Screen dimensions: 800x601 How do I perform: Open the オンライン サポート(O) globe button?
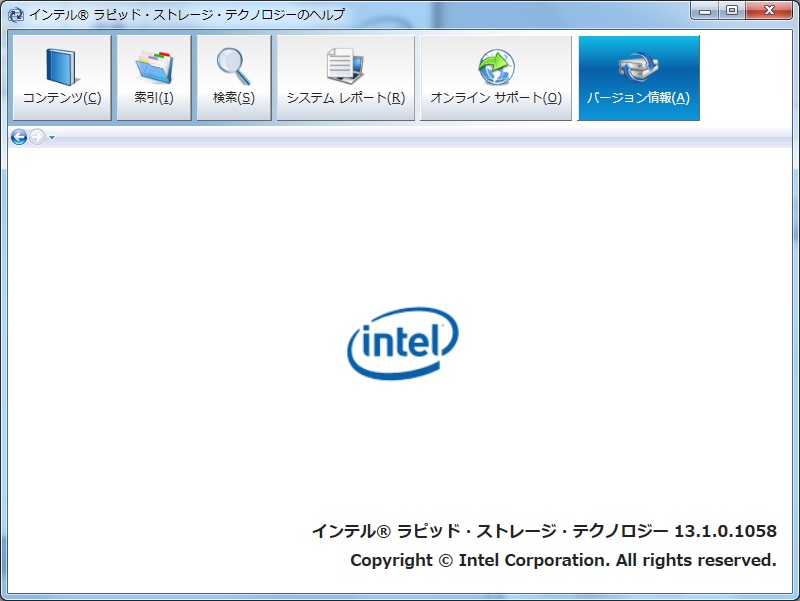pyautogui.click(x=495, y=78)
